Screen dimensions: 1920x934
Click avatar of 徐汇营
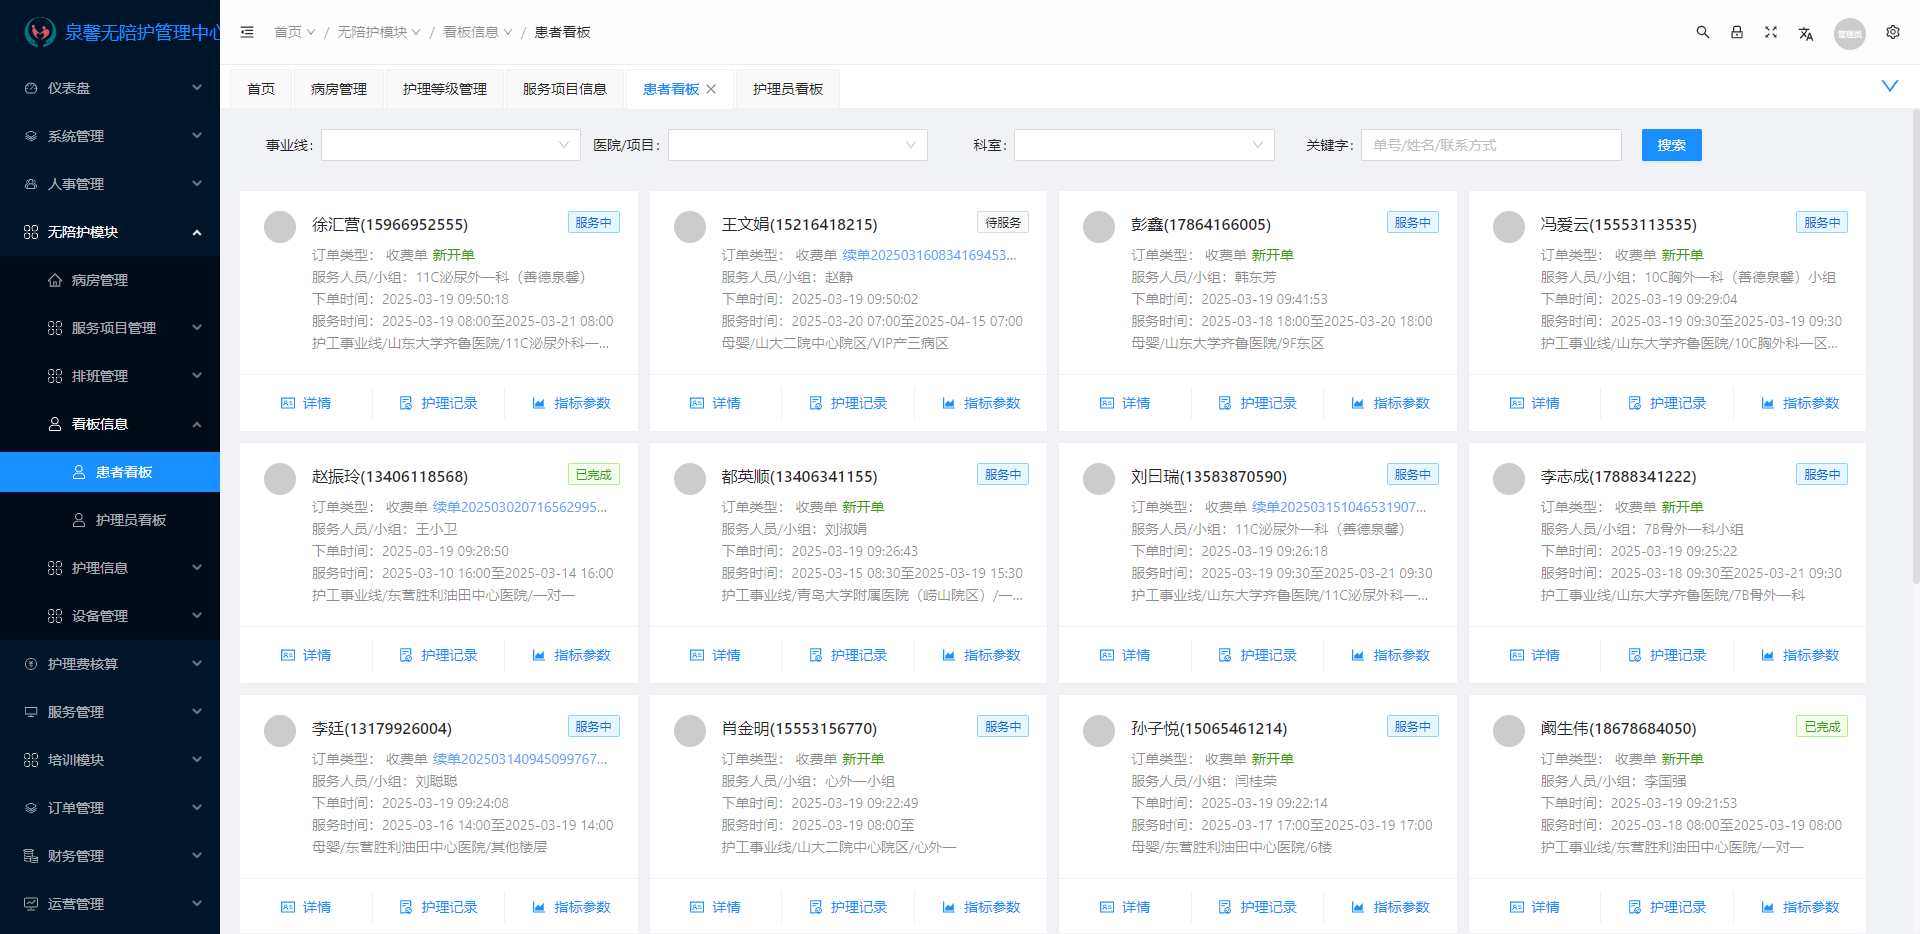tap(280, 227)
